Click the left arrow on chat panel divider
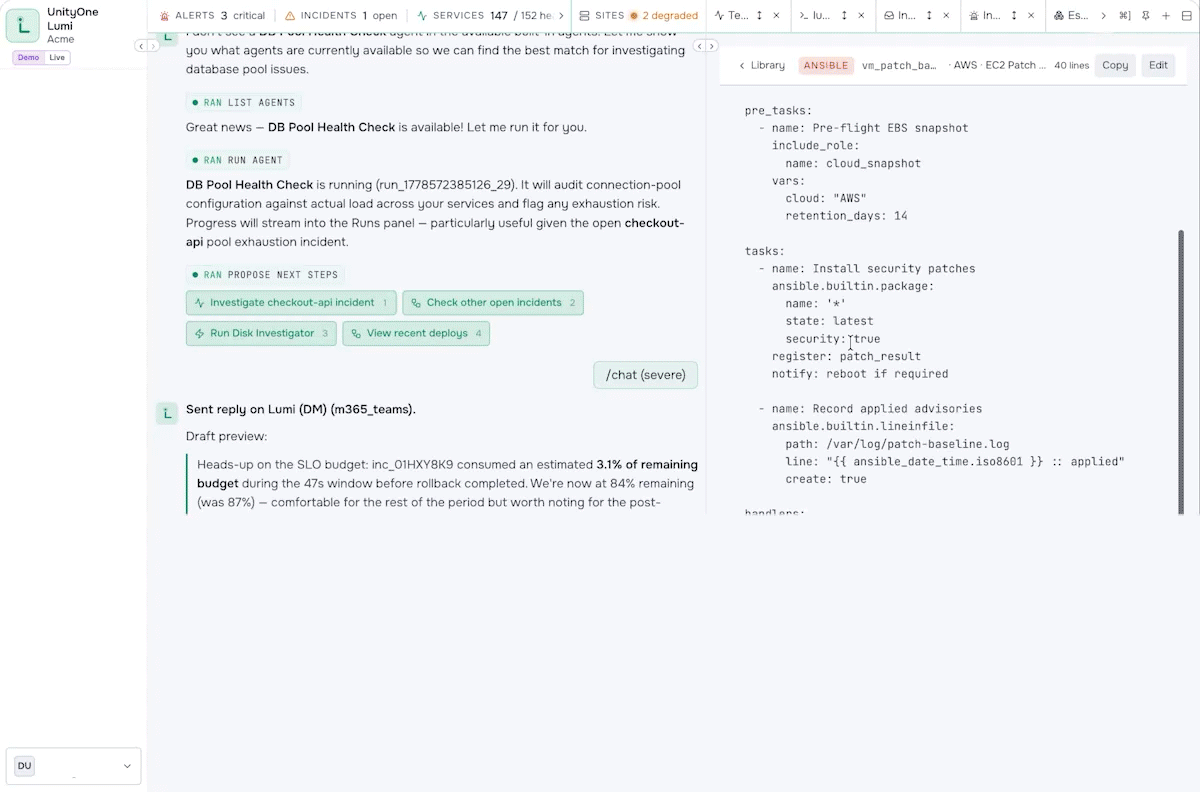The image size is (1200, 792). [x=700, y=46]
